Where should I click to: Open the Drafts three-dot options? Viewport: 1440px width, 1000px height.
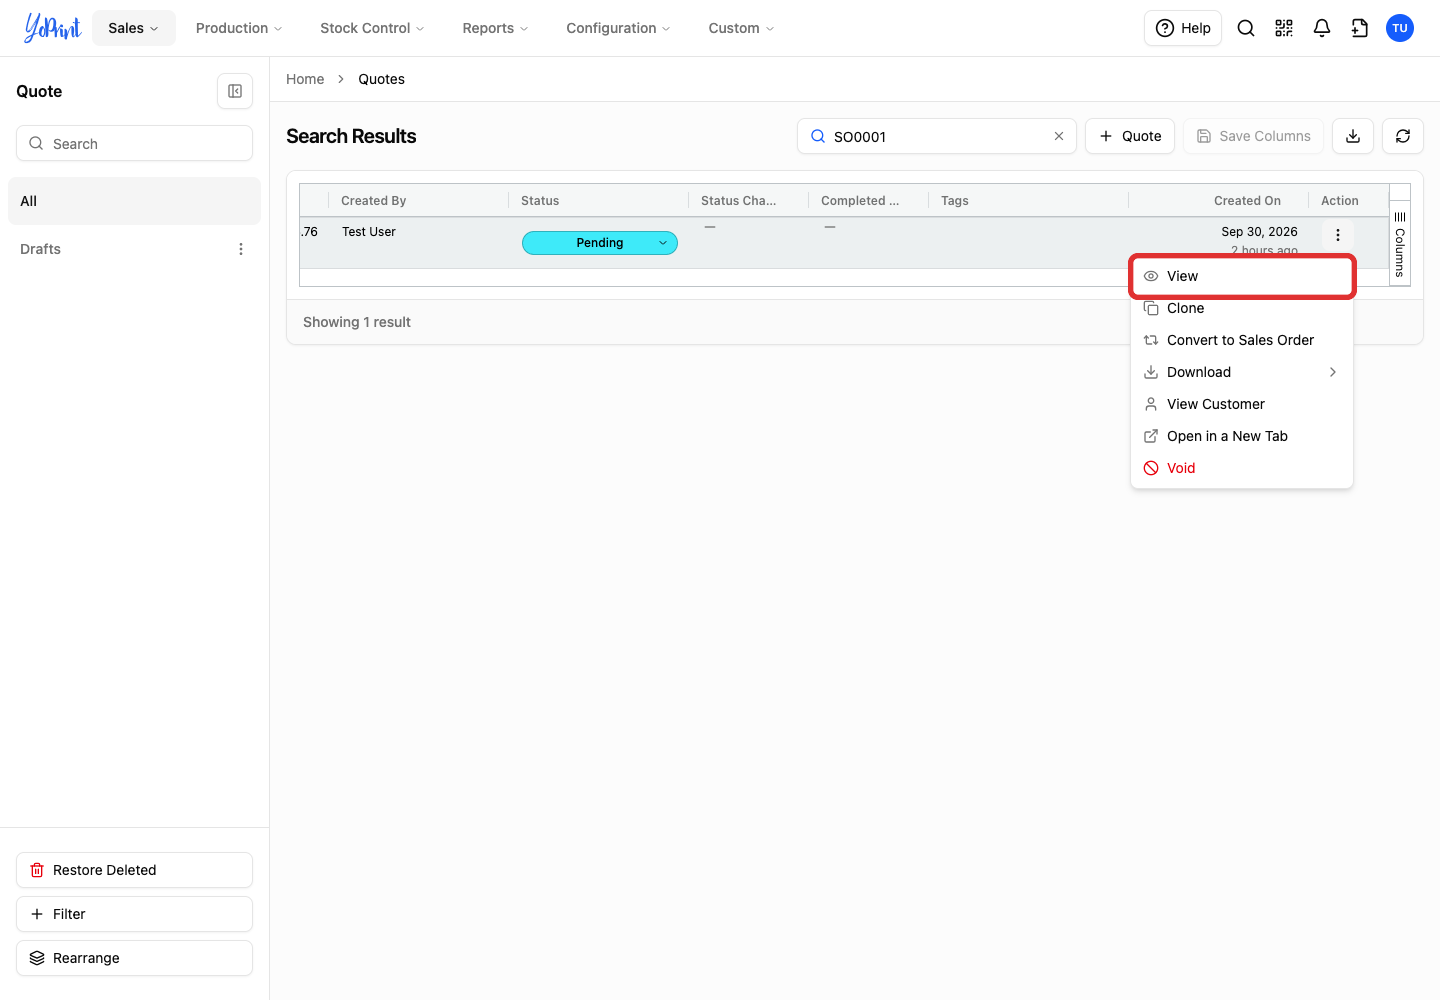(241, 249)
